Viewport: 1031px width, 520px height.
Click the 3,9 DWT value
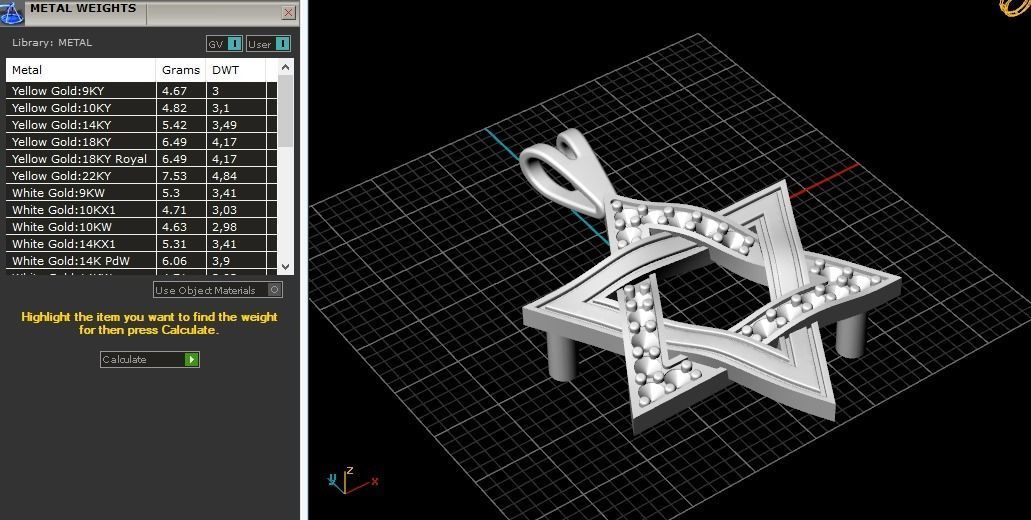coord(220,262)
